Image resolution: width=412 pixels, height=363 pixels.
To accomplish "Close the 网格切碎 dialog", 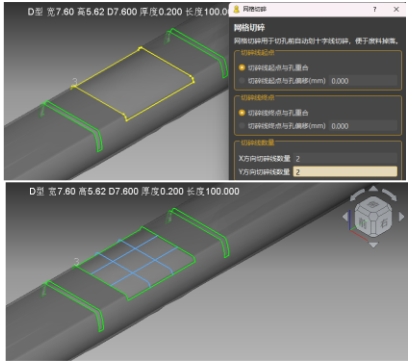I will [396, 9].
